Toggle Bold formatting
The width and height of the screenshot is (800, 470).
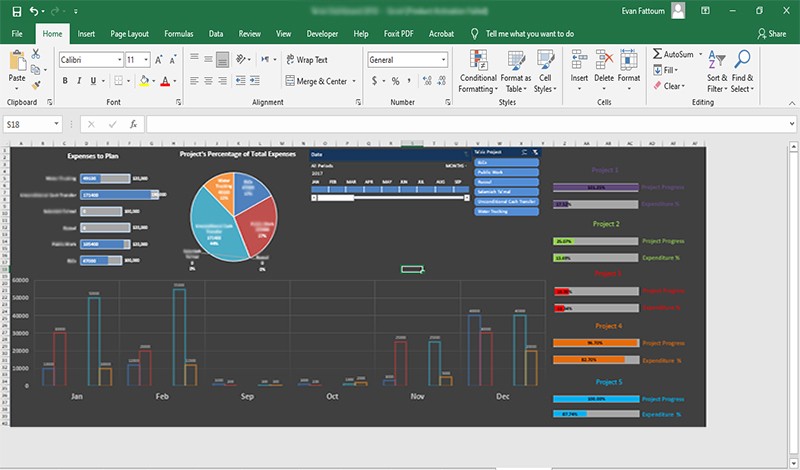tap(65, 81)
